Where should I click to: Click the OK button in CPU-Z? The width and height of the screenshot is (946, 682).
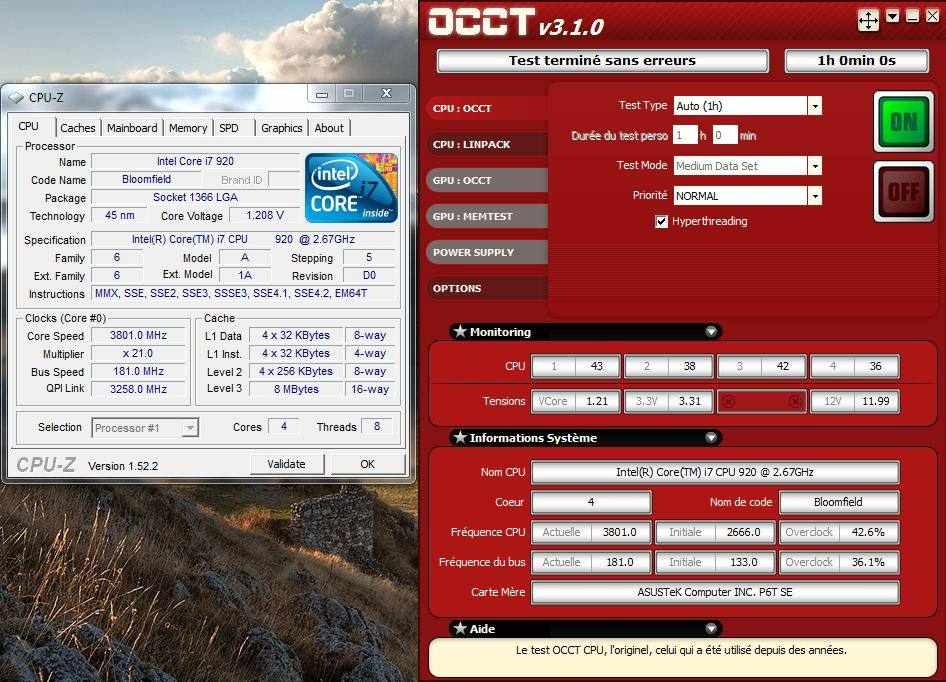(367, 464)
